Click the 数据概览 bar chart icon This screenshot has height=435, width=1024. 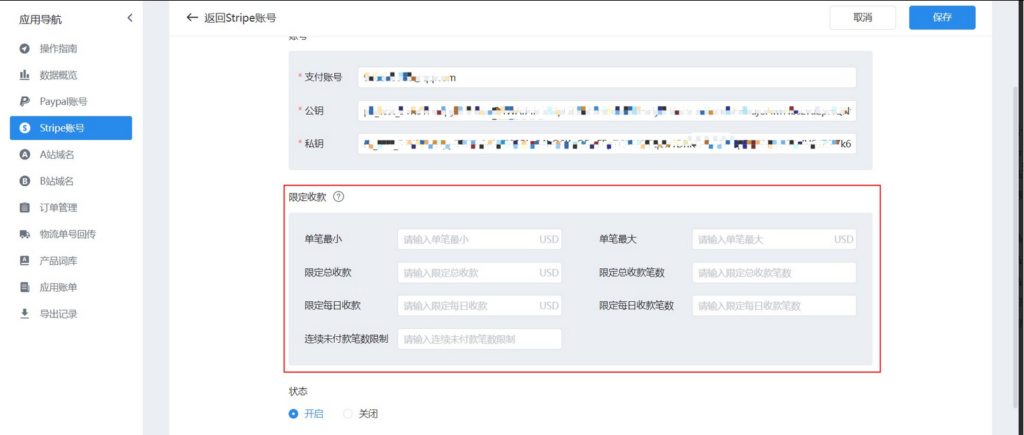pos(24,75)
